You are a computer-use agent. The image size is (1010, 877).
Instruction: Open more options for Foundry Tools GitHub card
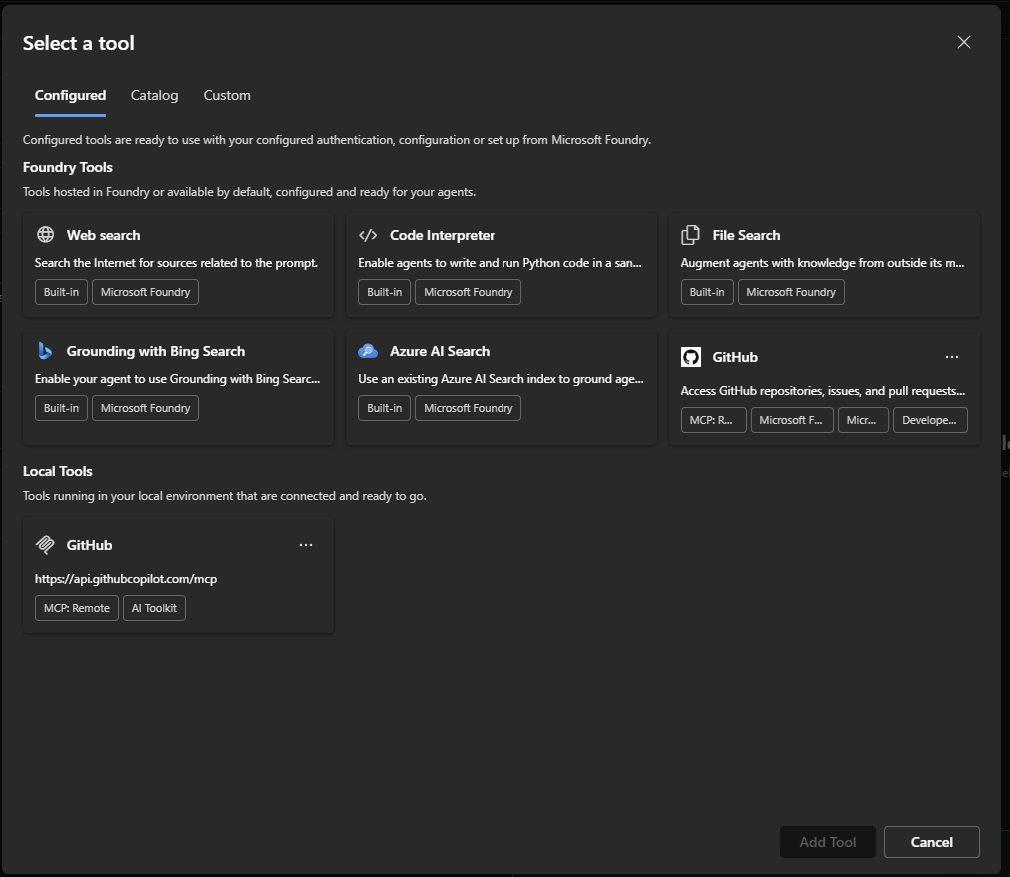951,357
